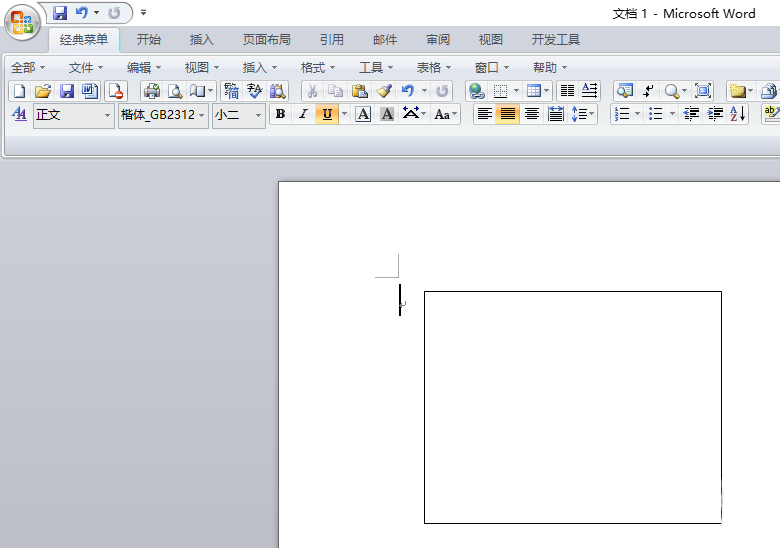The image size is (780, 548).
Task: Open an existing file folder icon
Action: click(x=43, y=91)
